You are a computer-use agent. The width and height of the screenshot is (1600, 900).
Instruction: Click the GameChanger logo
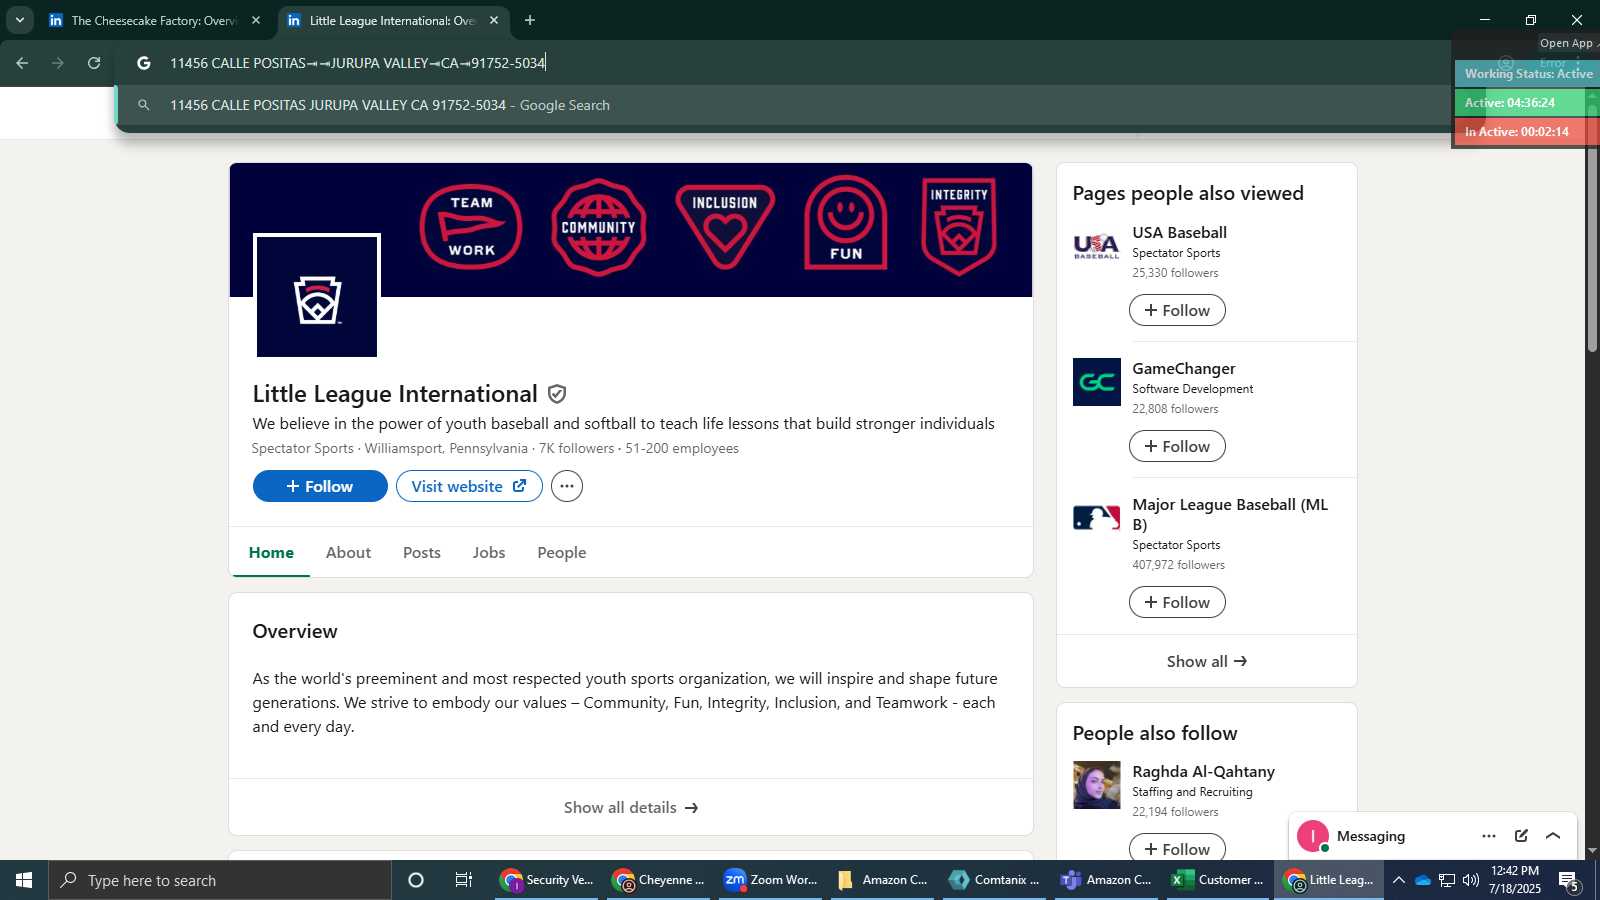[1097, 382]
